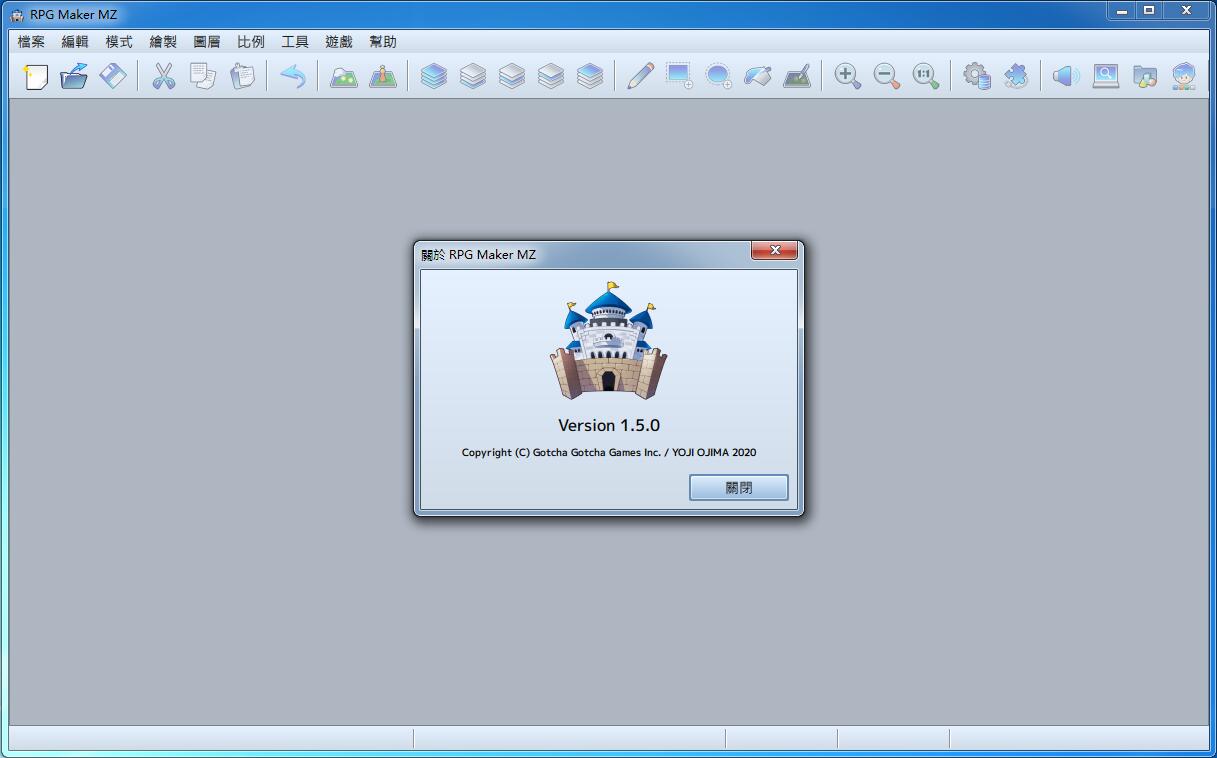The width and height of the screenshot is (1217, 758).
Task: Click the Copyright Gotcha Gotcha Games text
Action: point(609,452)
